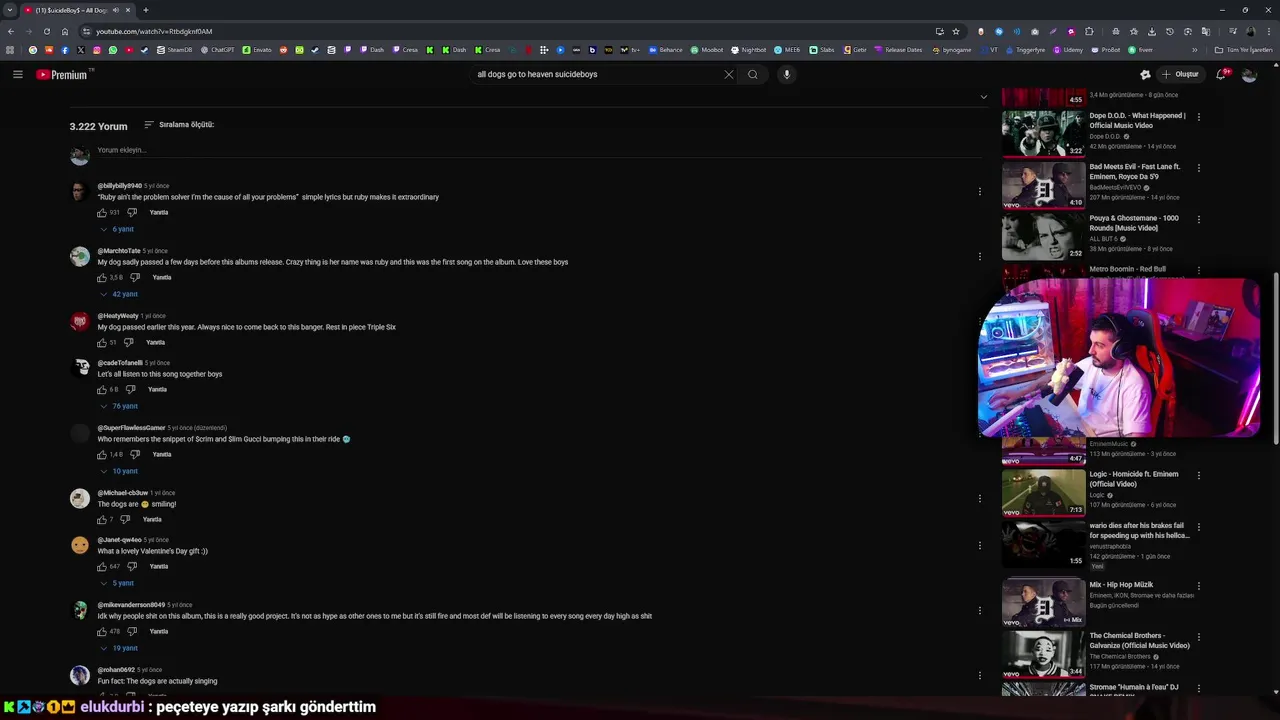Viewport: 1280px width, 720px height.
Task: Open the Nightbot bookmark
Action: 748,49
